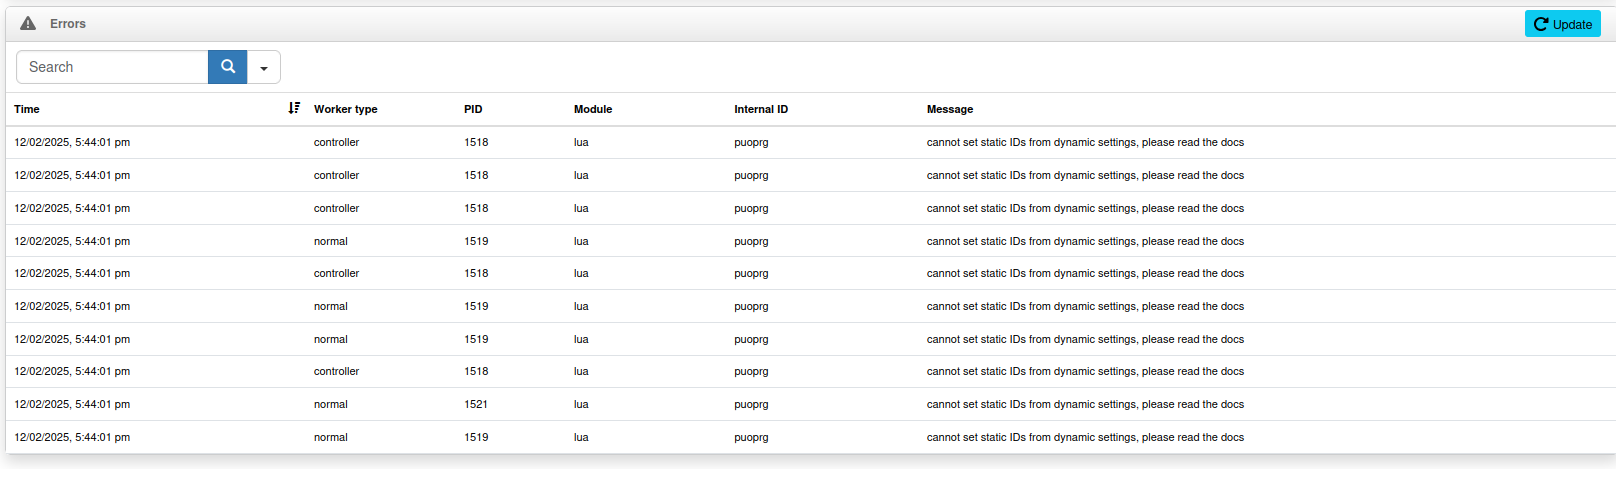Viewport: 1616px width, 482px height.
Task: Click the warning triangle icon beside Errors
Action: coord(28,24)
